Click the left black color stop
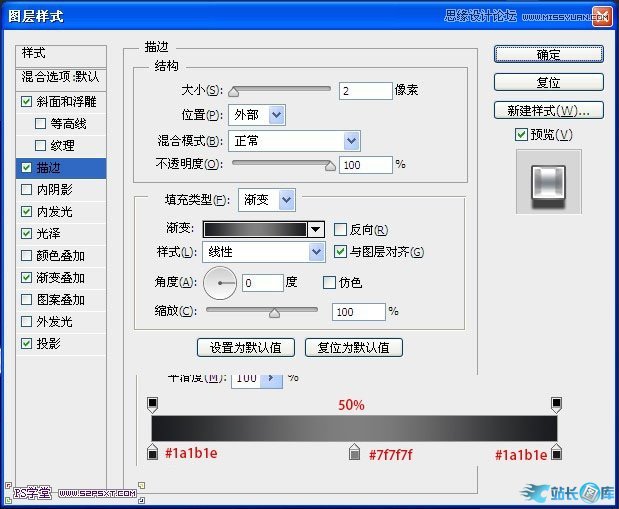 click(x=153, y=453)
